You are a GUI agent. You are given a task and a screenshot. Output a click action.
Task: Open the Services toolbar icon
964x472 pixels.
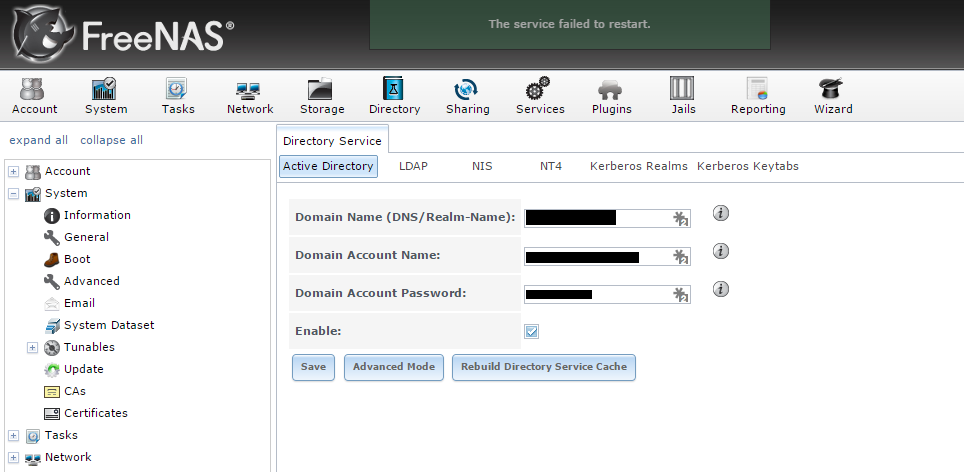(x=540, y=96)
